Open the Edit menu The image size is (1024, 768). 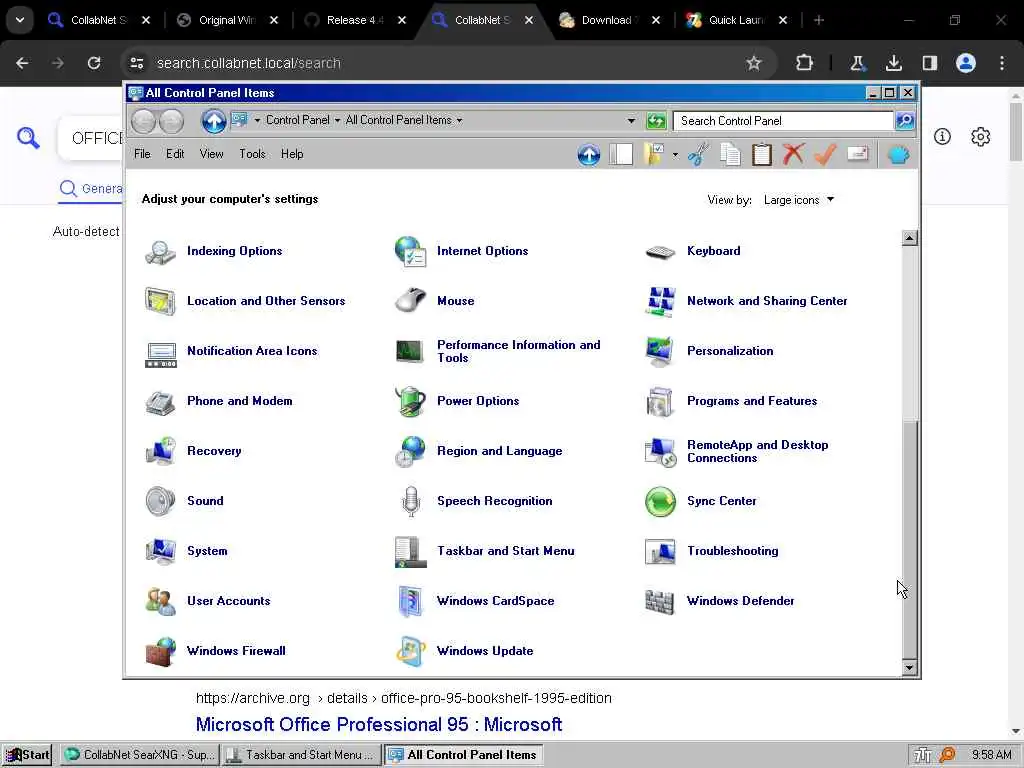tap(174, 154)
